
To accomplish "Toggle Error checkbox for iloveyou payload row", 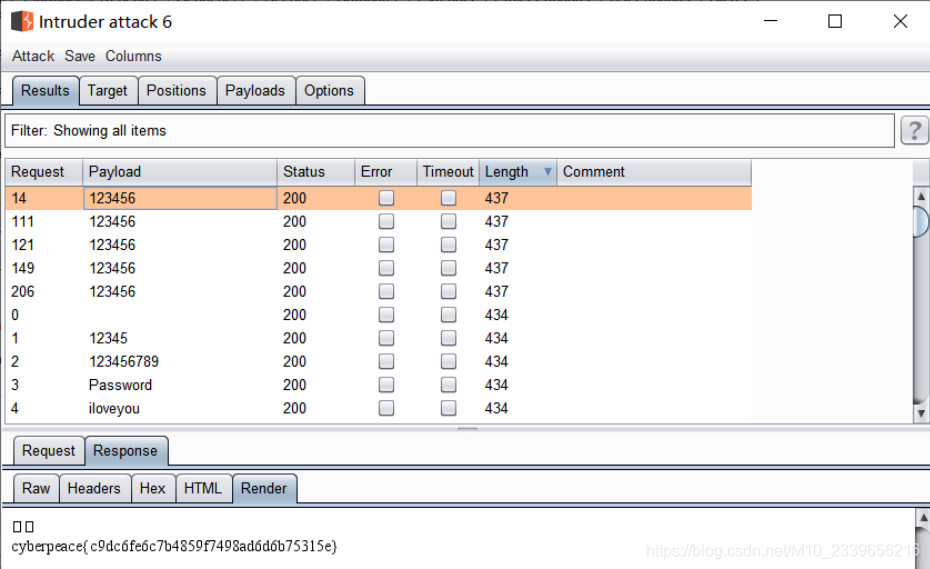I will click(x=386, y=408).
